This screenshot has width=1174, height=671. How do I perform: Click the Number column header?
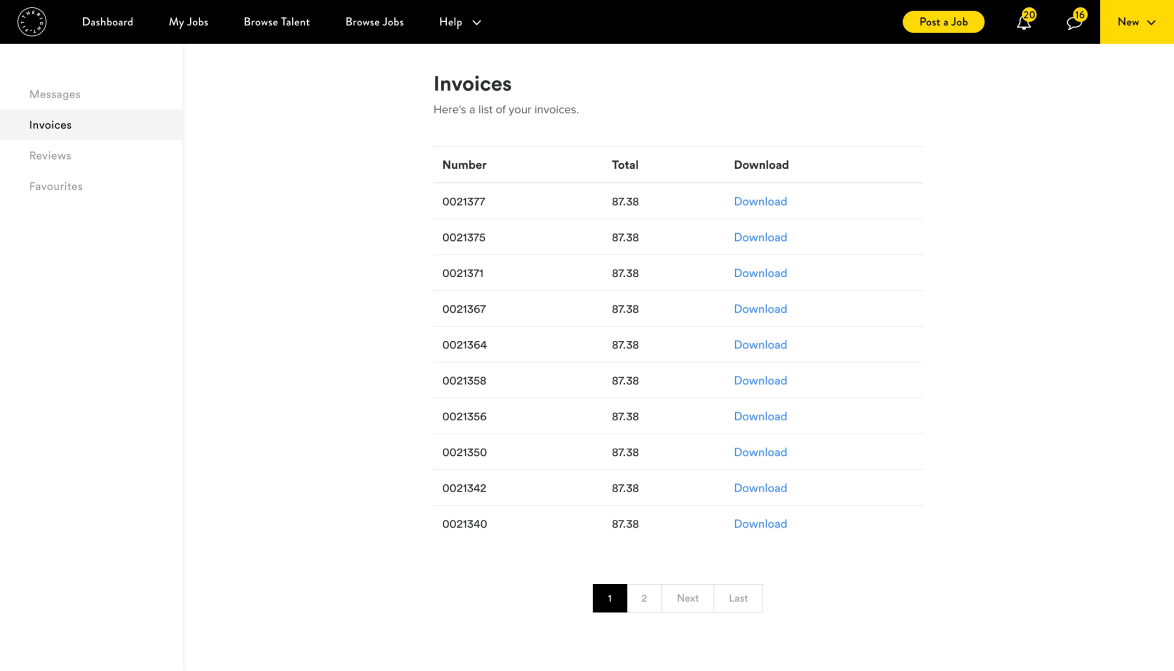pyautogui.click(x=464, y=165)
